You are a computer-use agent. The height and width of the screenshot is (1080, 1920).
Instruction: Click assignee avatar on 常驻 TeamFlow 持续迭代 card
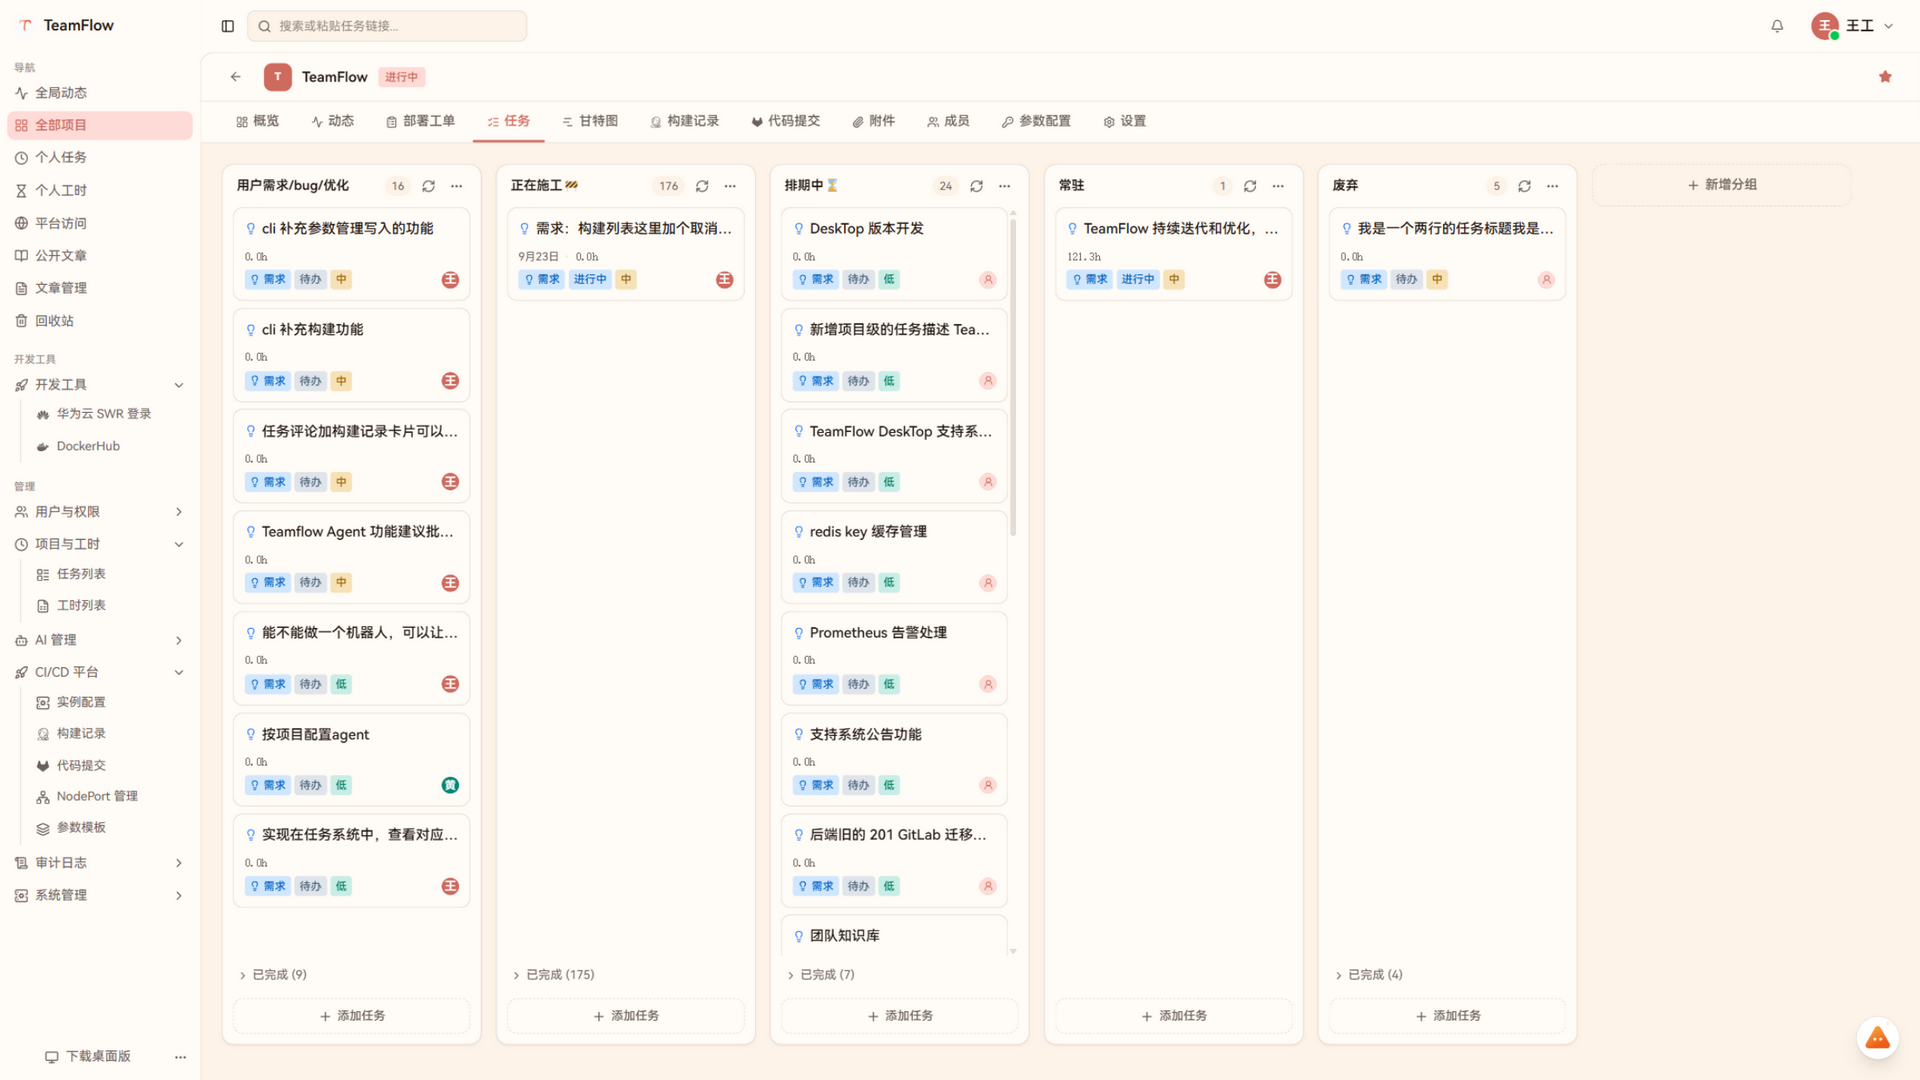1272,280
